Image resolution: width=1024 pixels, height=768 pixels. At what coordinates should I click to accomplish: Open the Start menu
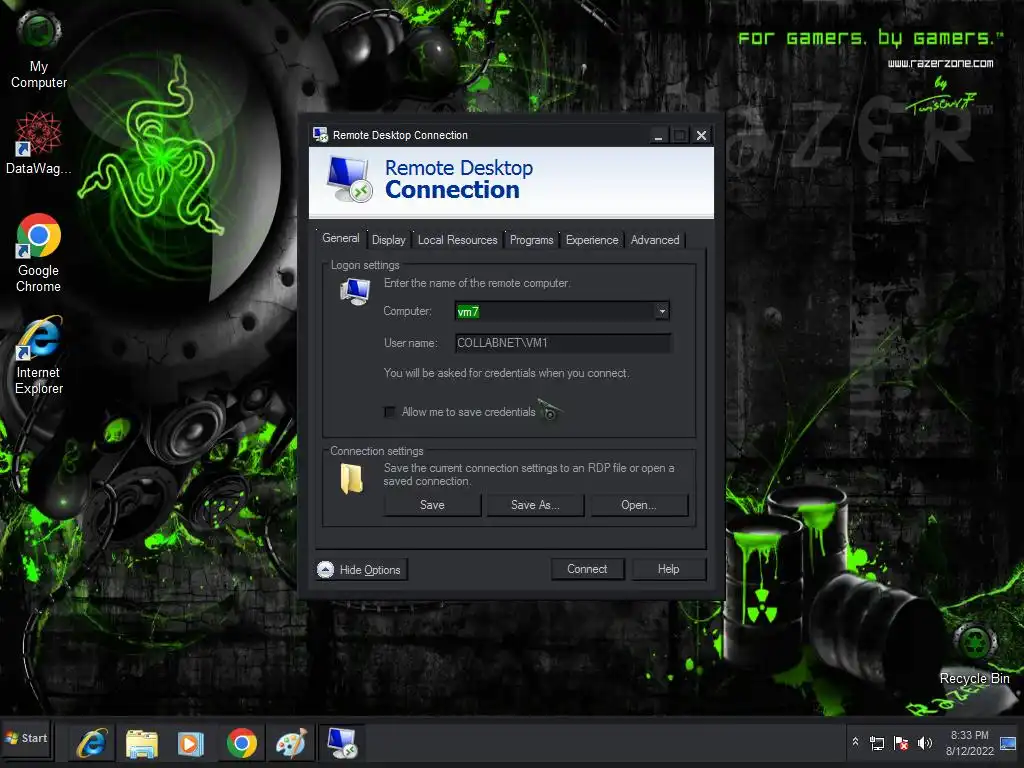(x=27, y=739)
